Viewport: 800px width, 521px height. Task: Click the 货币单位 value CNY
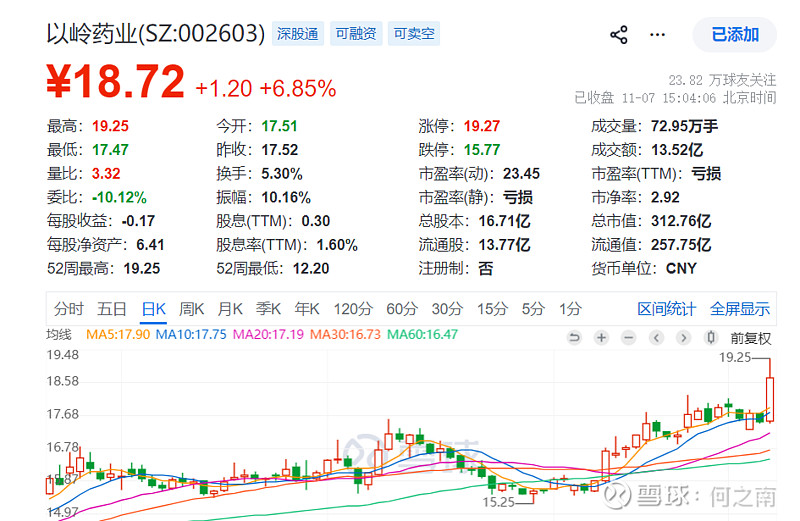(681, 268)
